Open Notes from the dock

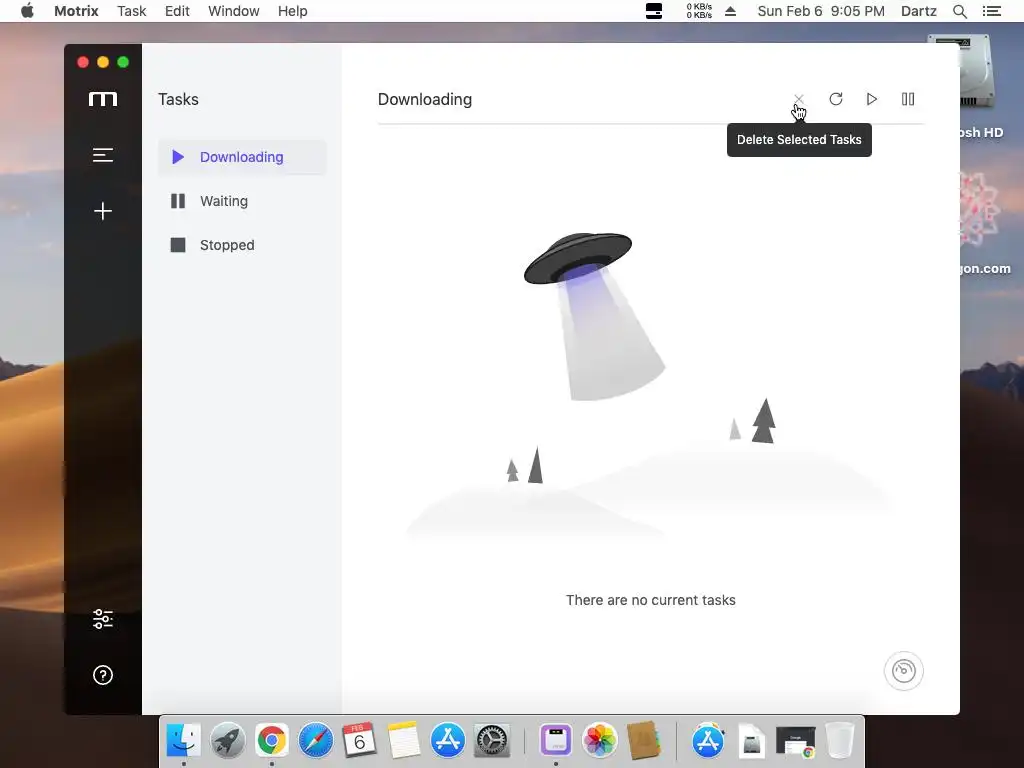click(404, 741)
